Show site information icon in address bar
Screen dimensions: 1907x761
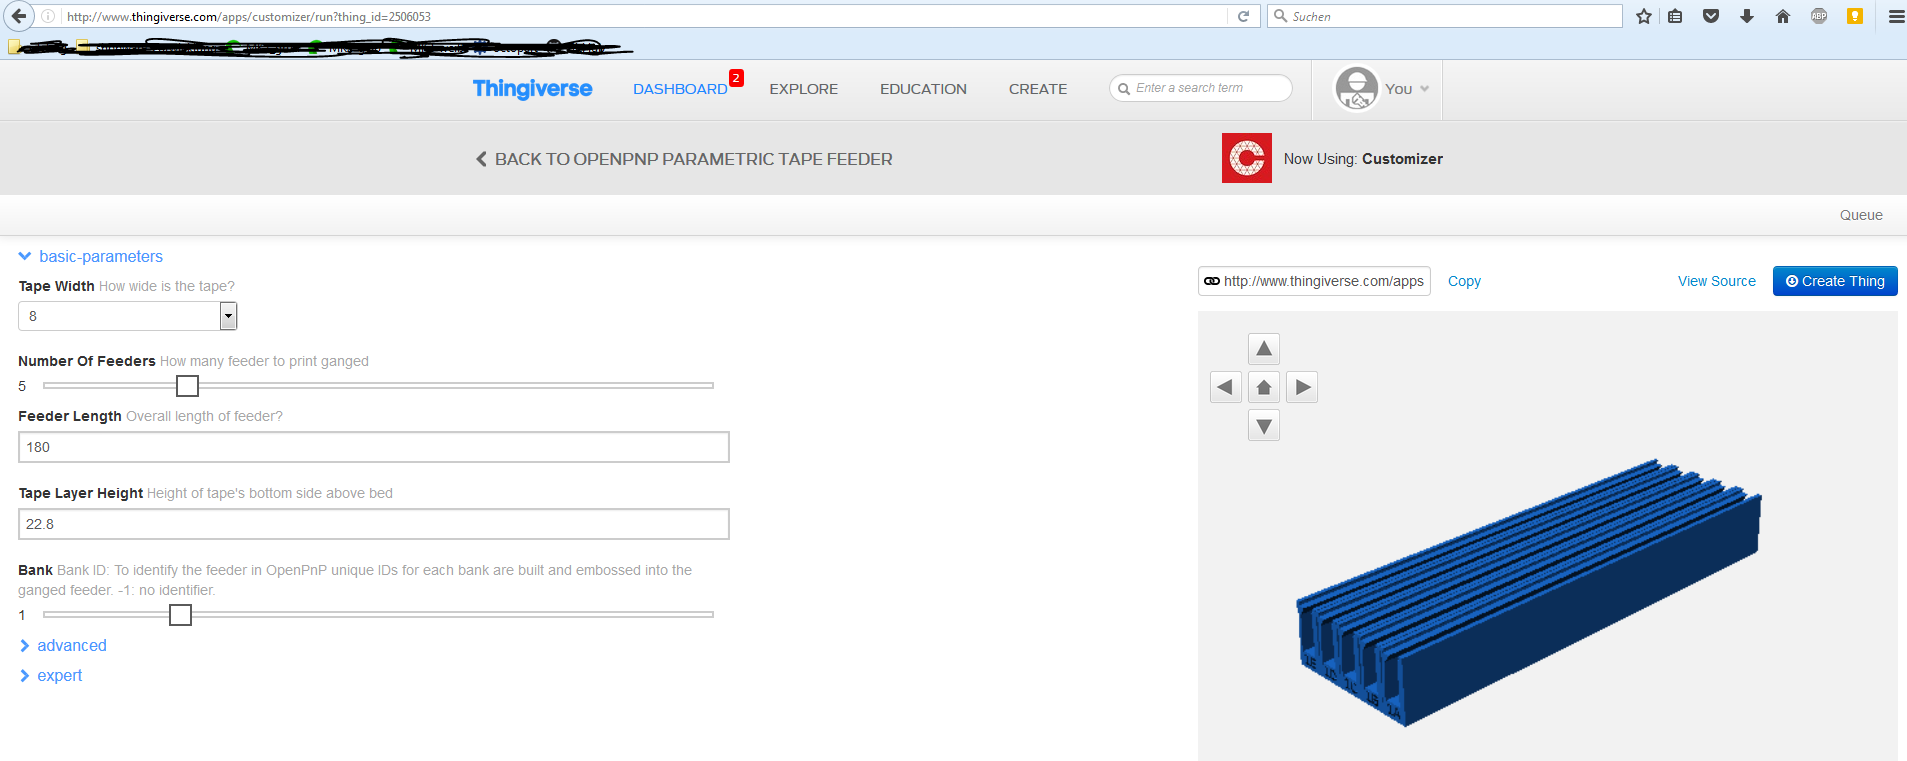point(48,16)
